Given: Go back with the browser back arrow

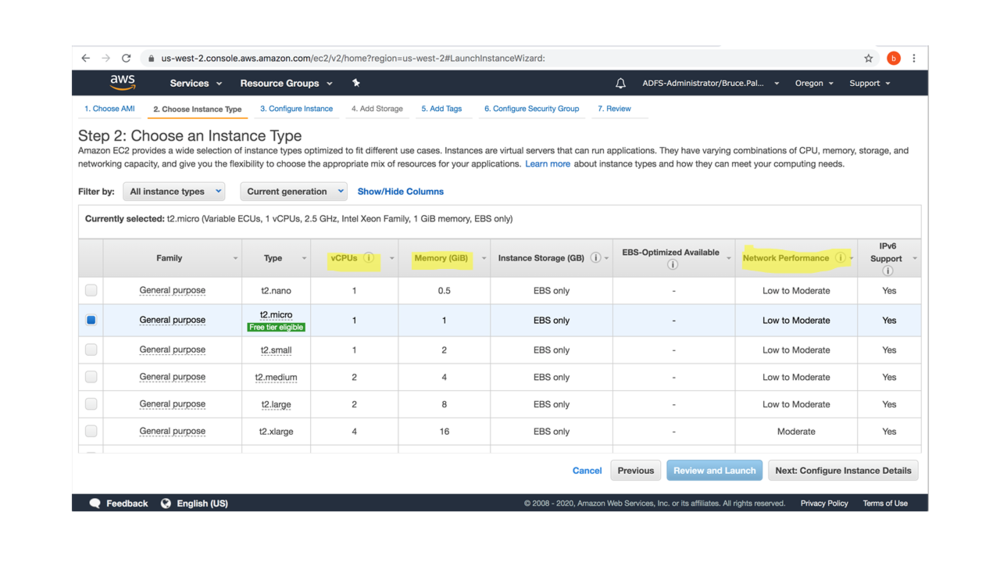Looking at the screenshot, I should pos(85,58).
